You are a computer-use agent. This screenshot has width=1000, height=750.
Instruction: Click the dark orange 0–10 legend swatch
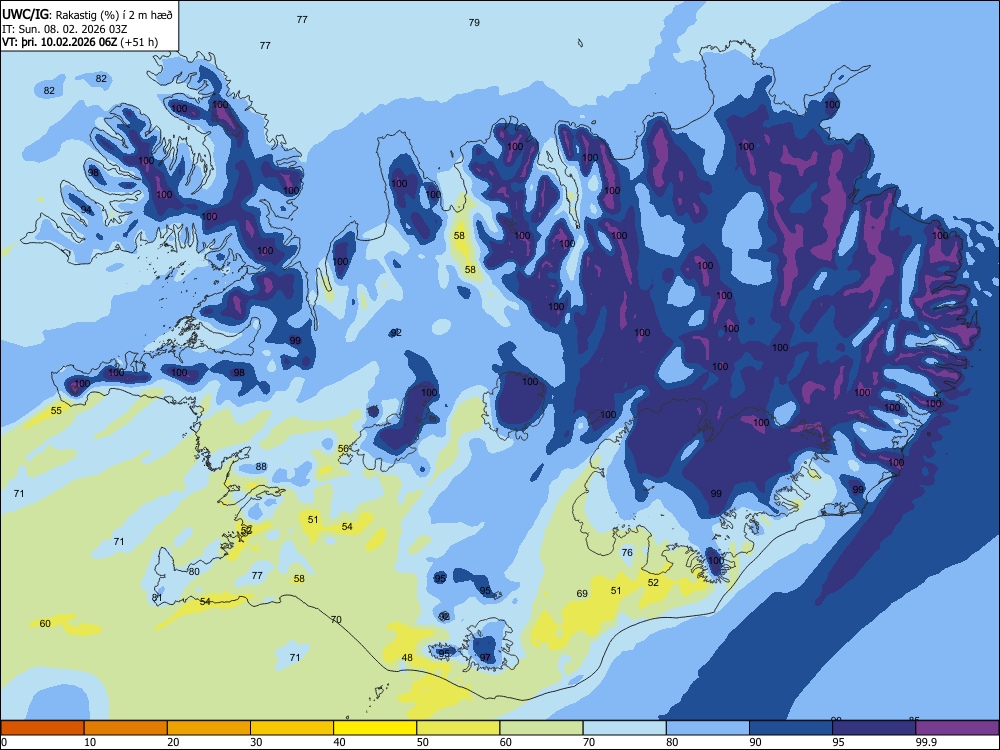[x=43, y=728]
